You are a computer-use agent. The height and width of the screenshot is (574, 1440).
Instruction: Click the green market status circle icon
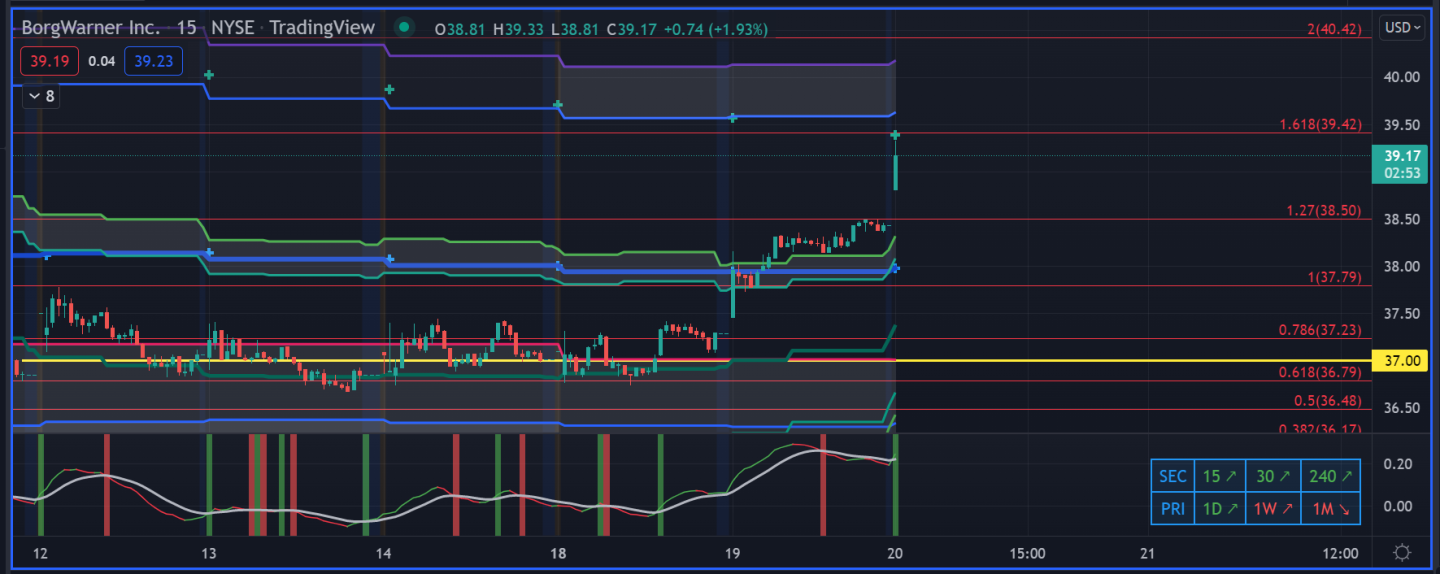pos(403,28)
